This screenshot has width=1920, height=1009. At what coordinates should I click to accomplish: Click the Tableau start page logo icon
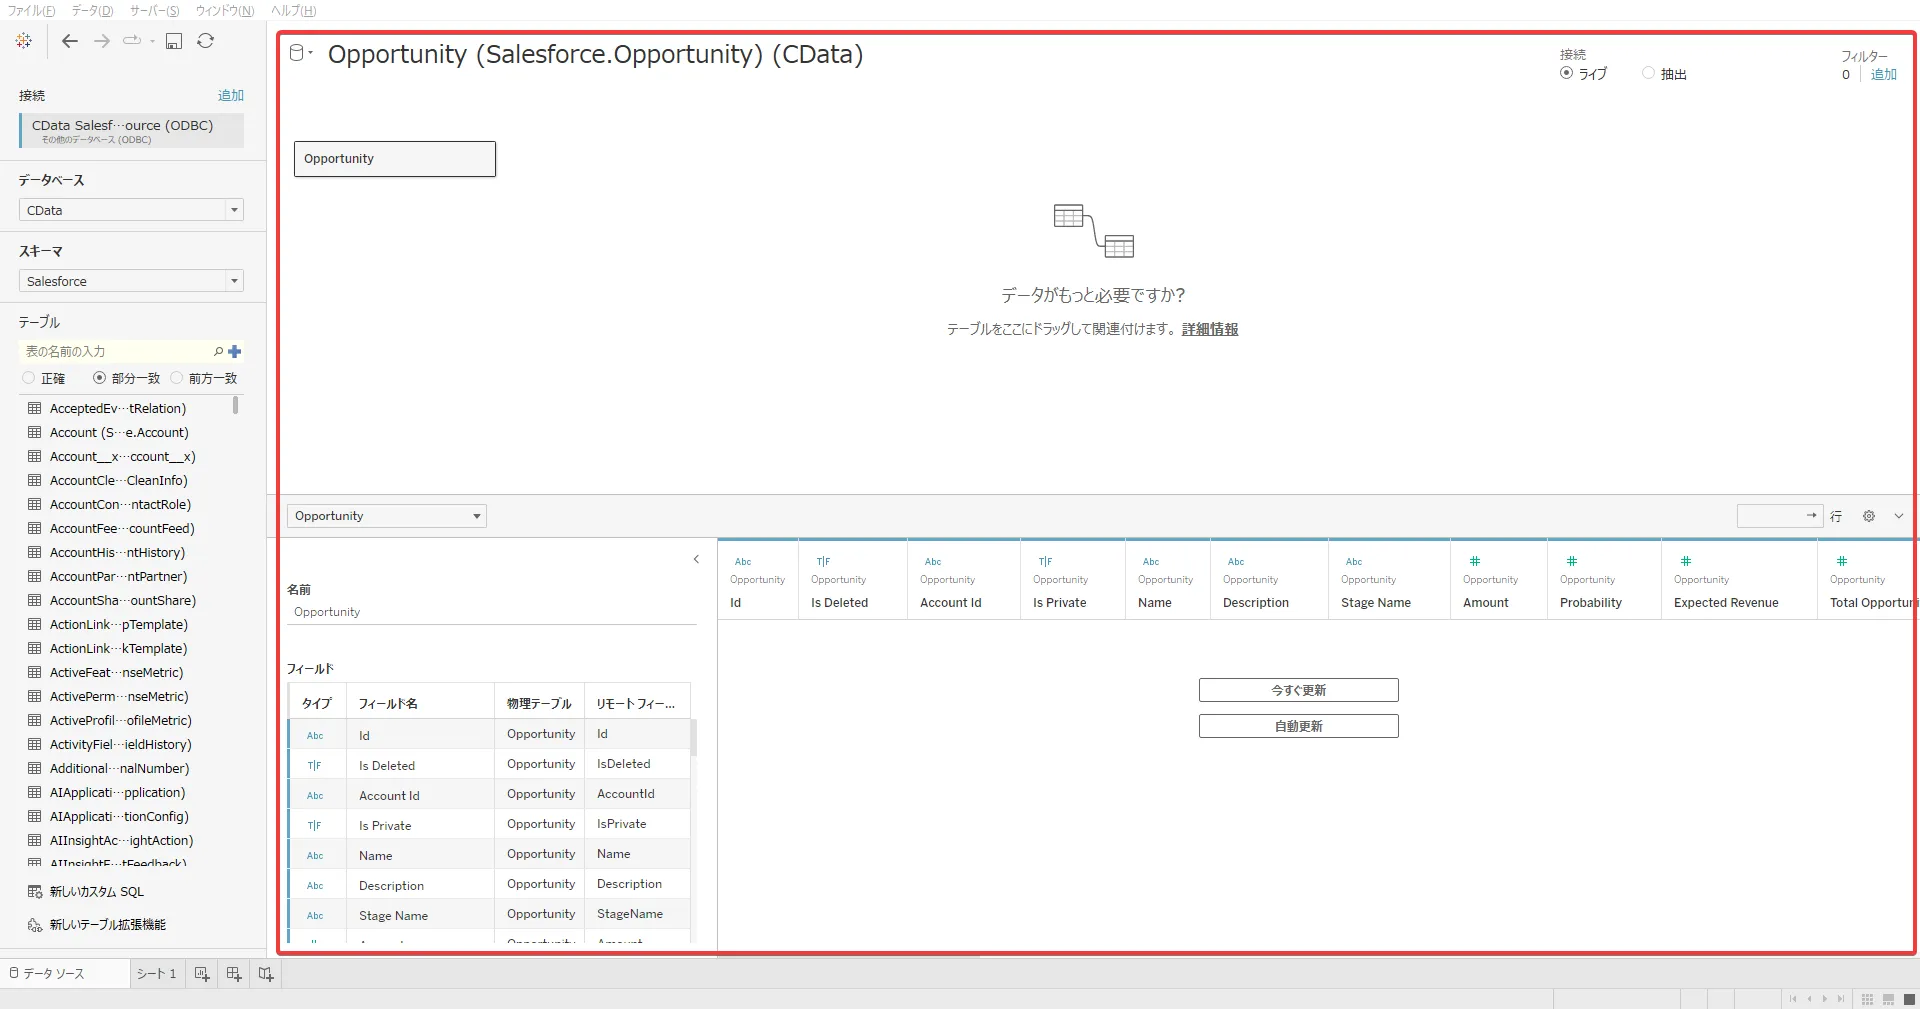[x=23, y=41]
